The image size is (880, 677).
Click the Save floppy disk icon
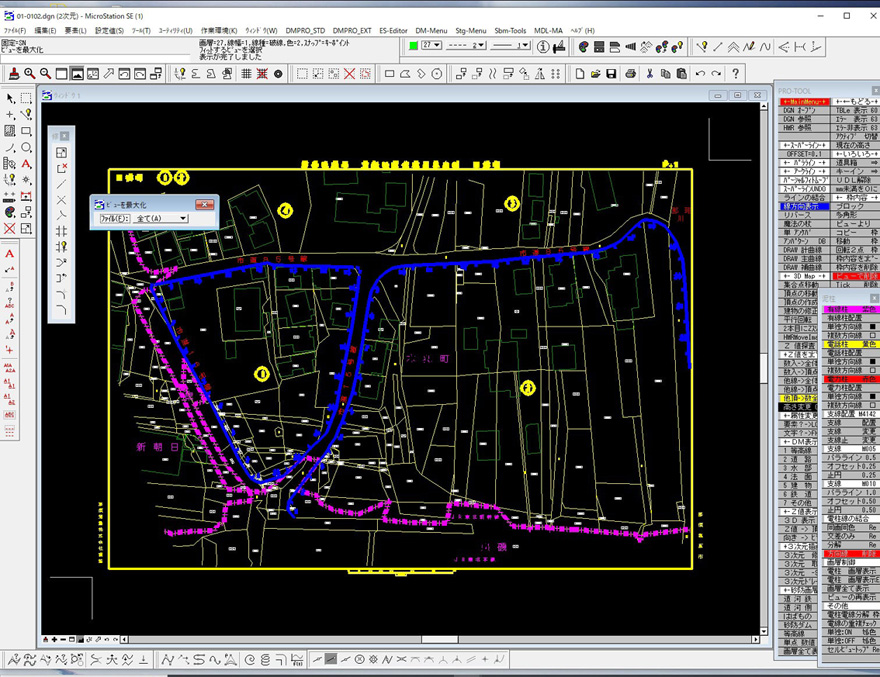611,74
